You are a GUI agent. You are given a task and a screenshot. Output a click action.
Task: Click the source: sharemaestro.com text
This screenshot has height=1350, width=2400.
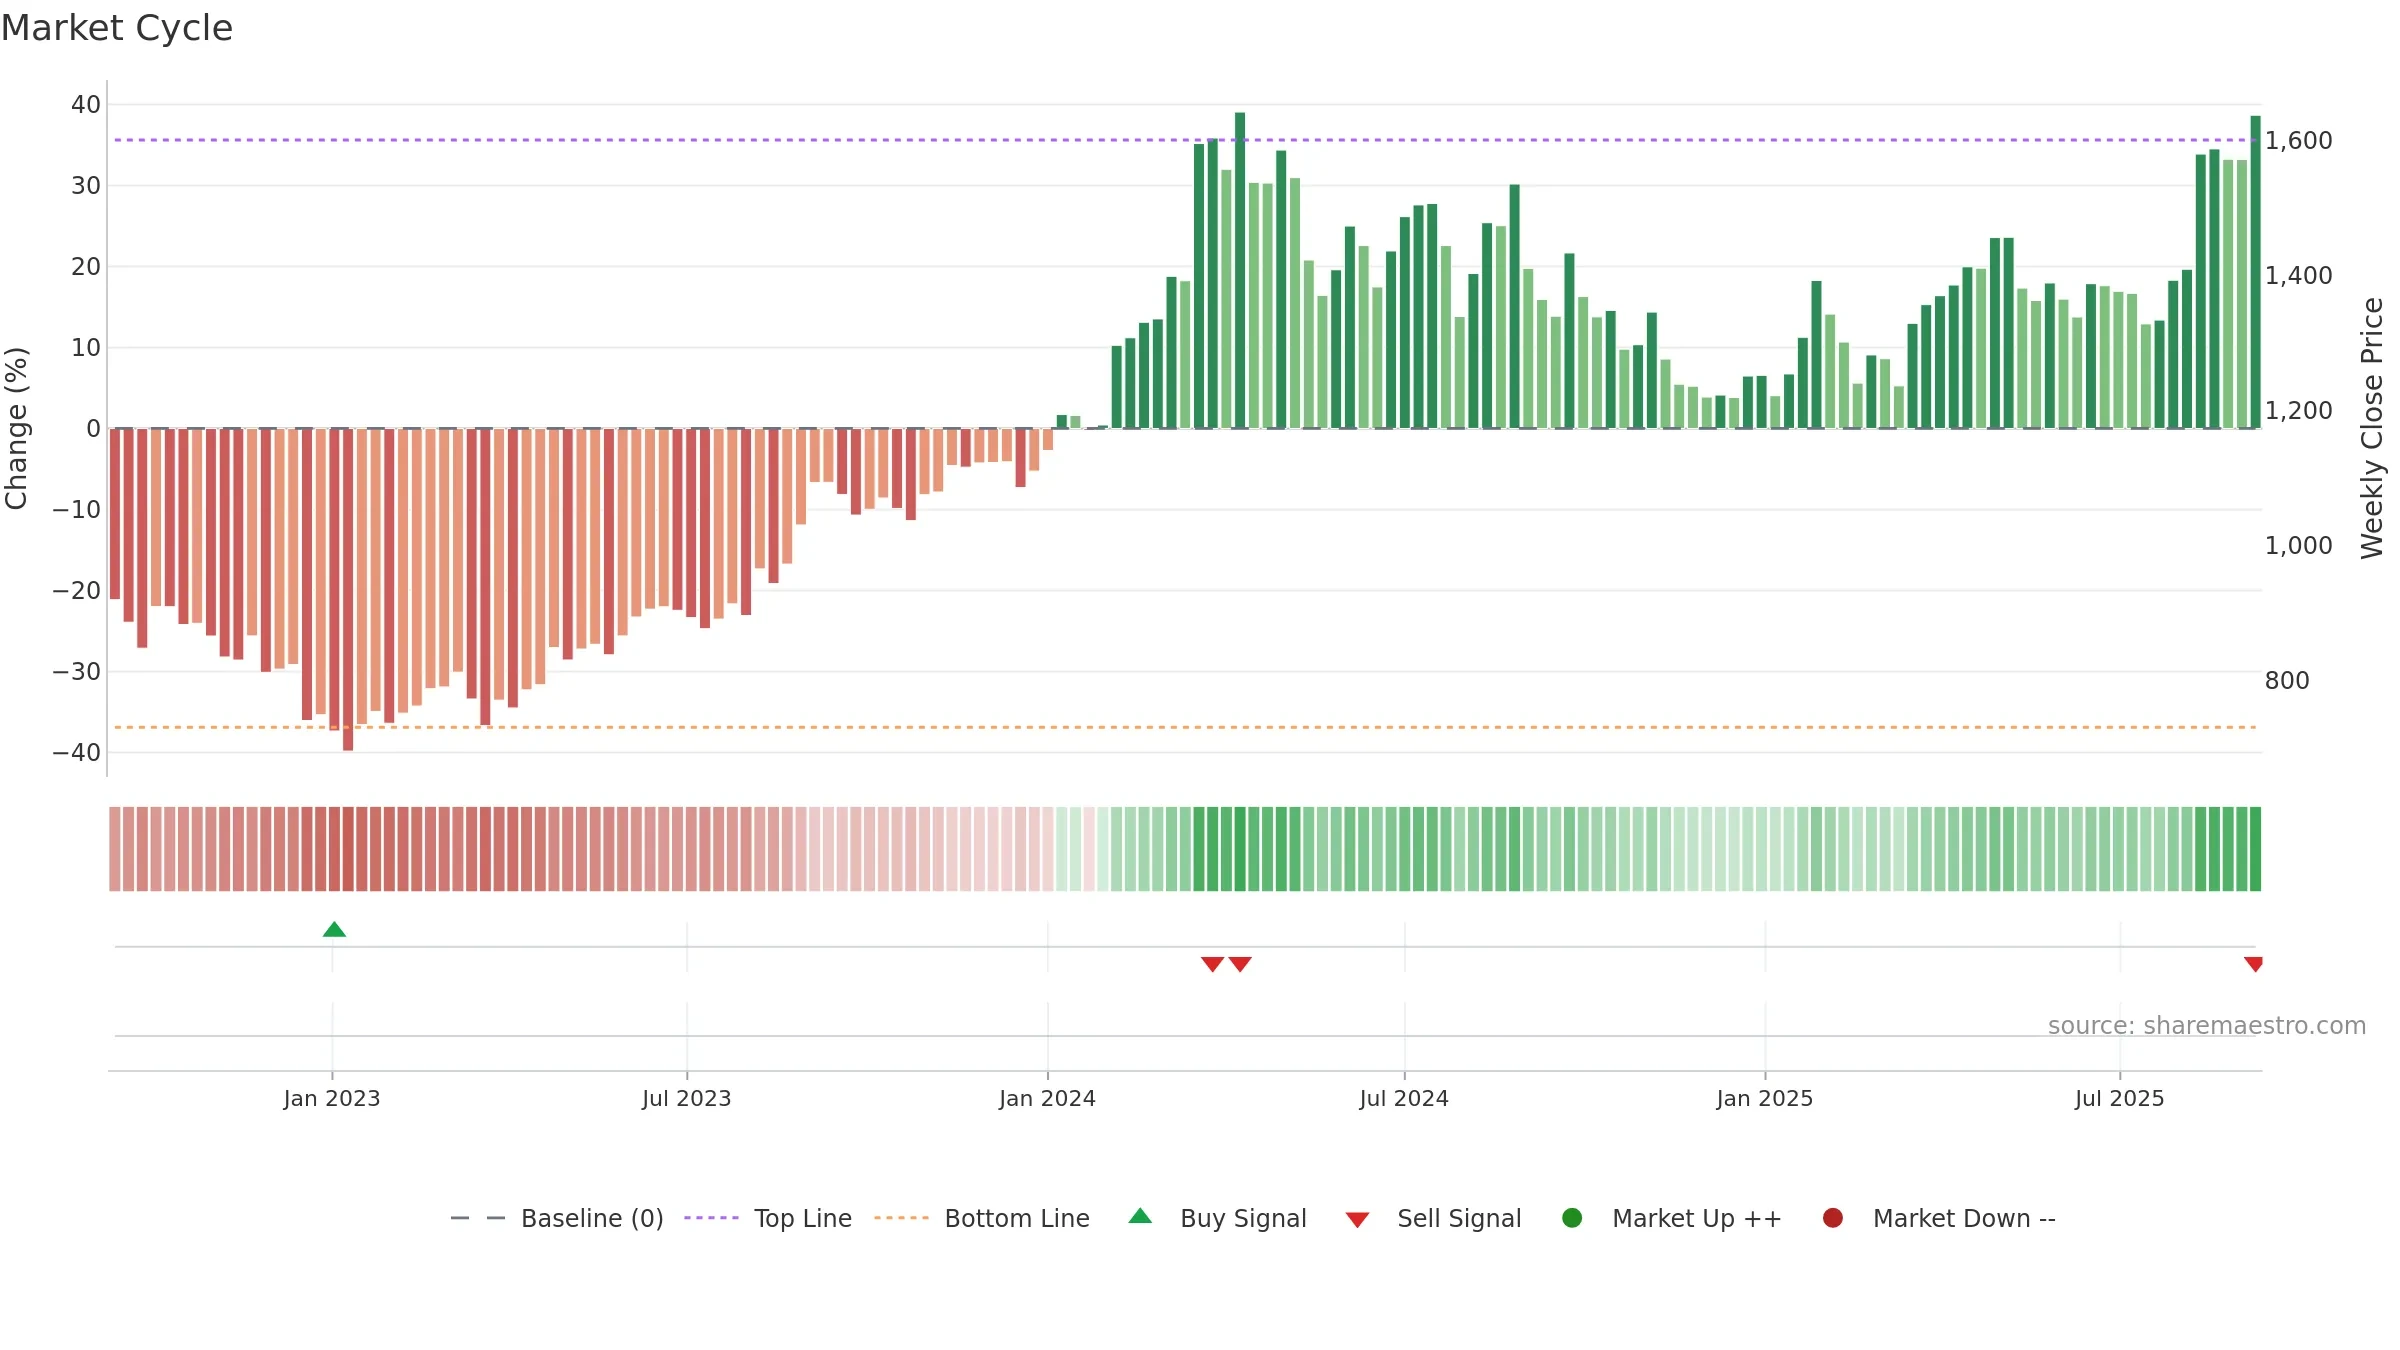[x=2207, y=1025]
